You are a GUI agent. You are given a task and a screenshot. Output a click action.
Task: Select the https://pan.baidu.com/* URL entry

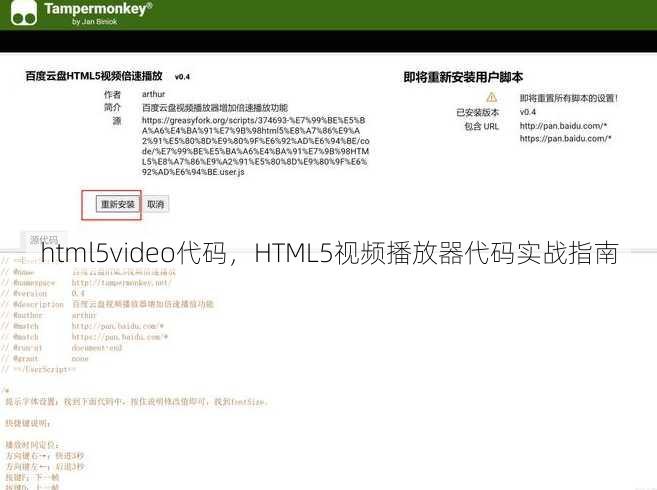tap(565, 138)
